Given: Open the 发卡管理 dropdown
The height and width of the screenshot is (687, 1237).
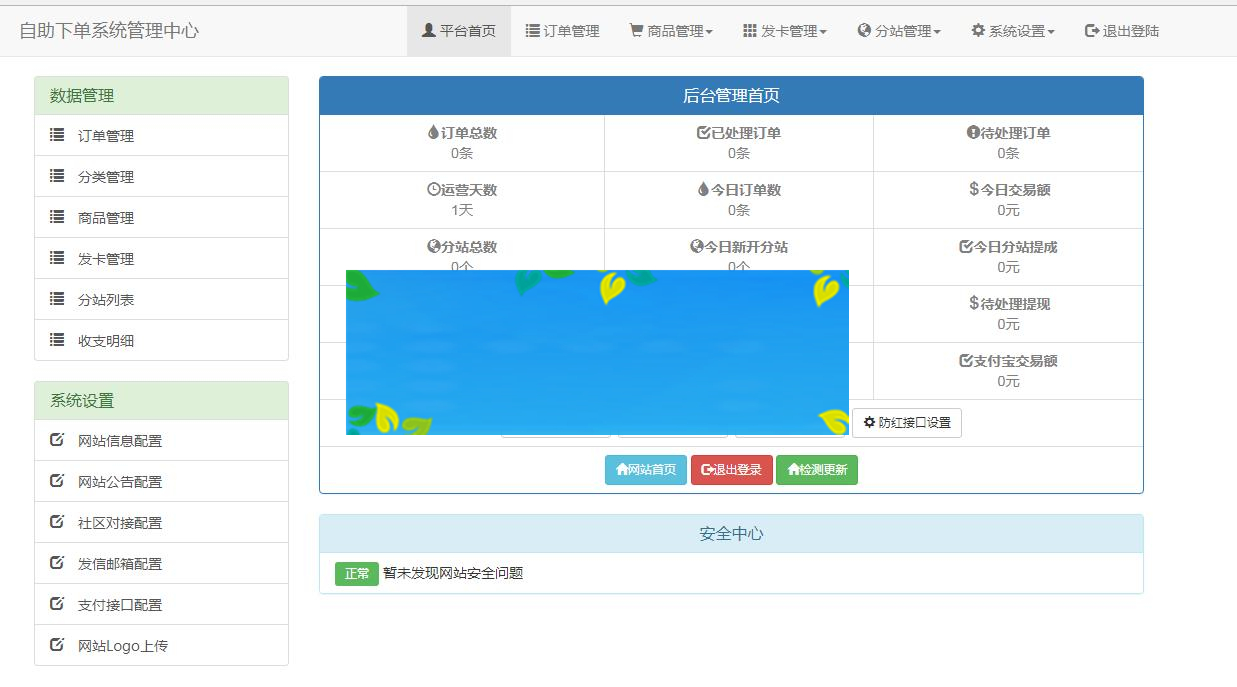Looking at the screenshot, I should click(x=783, y=30).
